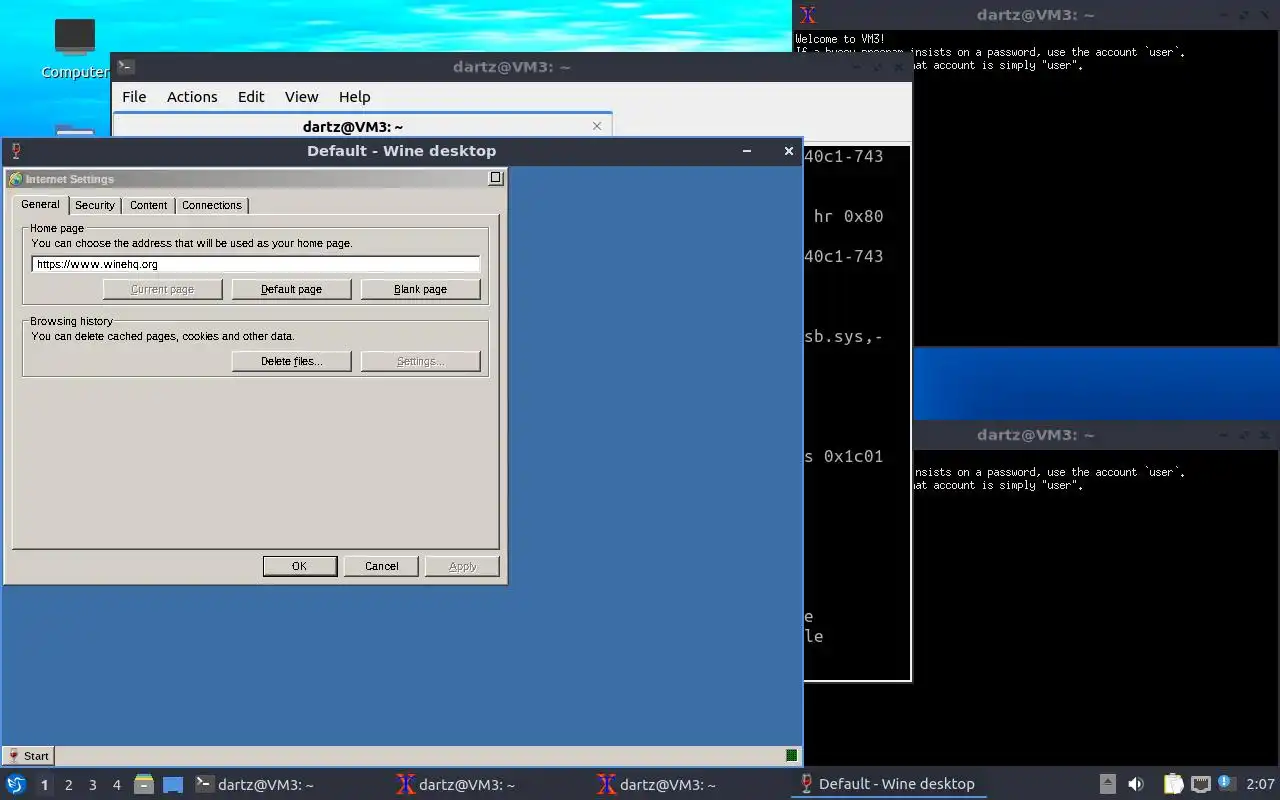1280x800 pixels.
Task: Minimize the Wine desktop window
Action: pos(747,151)
